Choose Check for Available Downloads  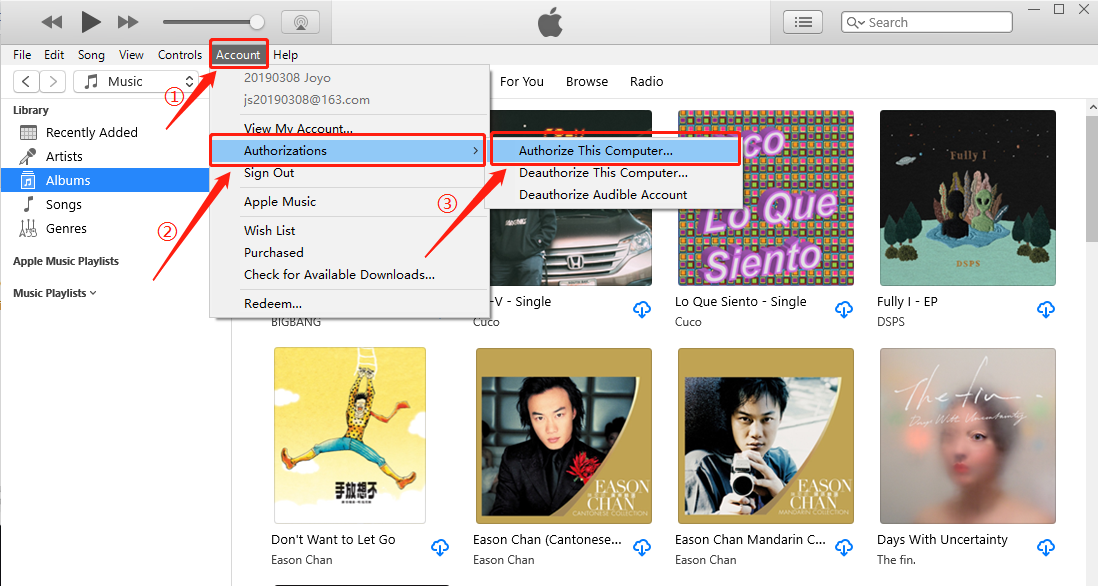(349, 274)
